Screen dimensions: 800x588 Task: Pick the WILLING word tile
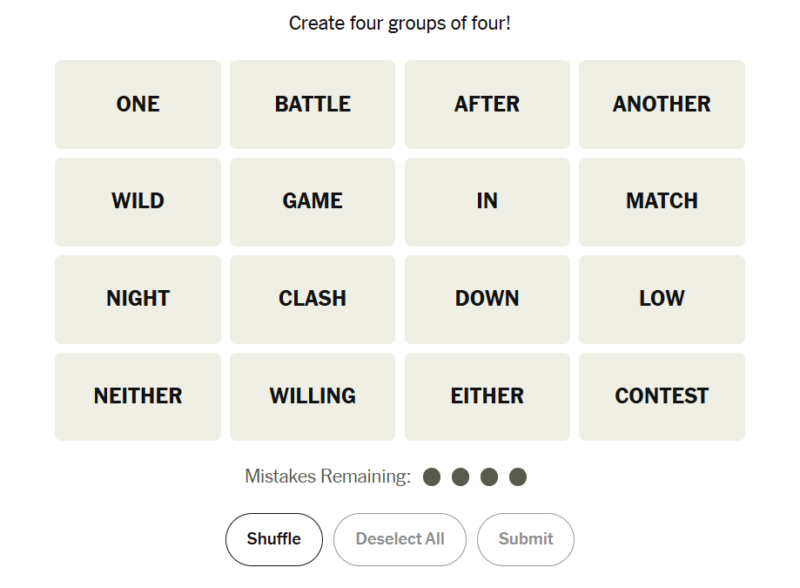click(312, 396)
